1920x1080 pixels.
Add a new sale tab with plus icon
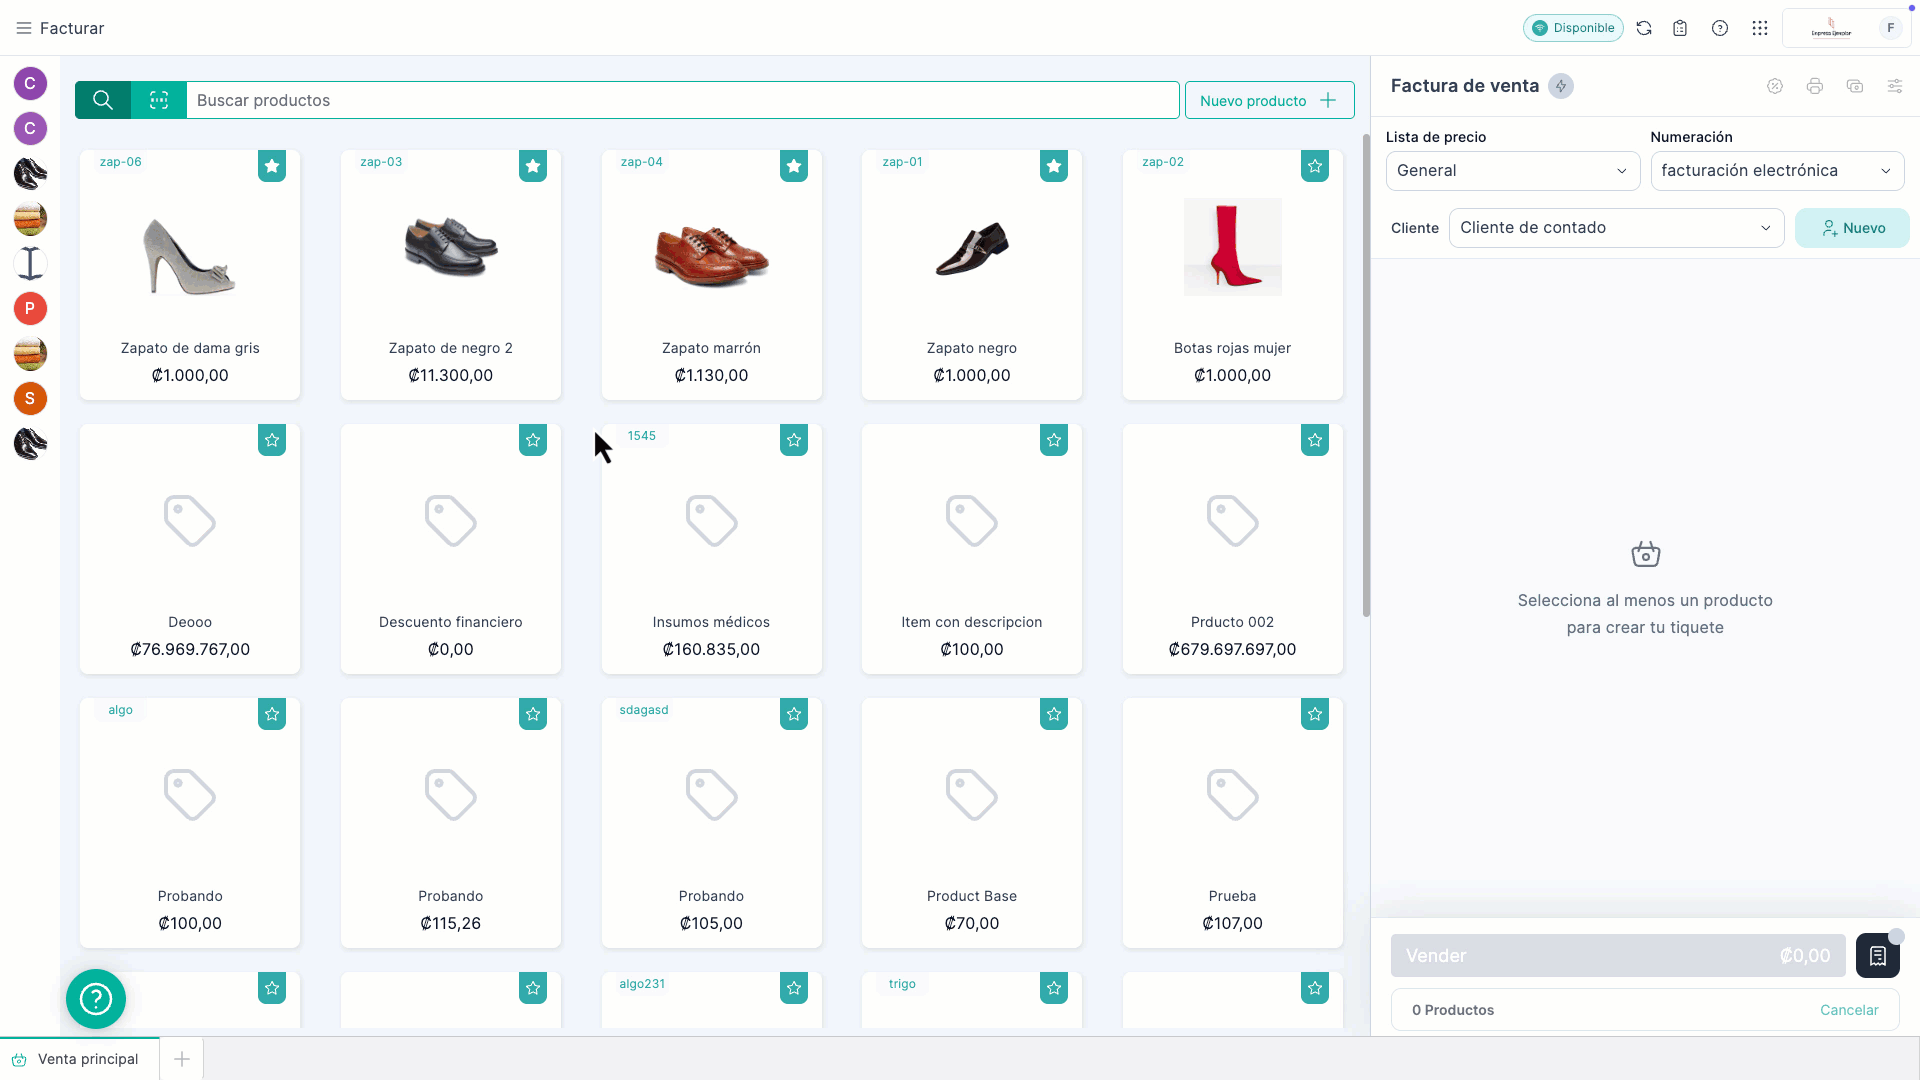tap(182, 1059)
